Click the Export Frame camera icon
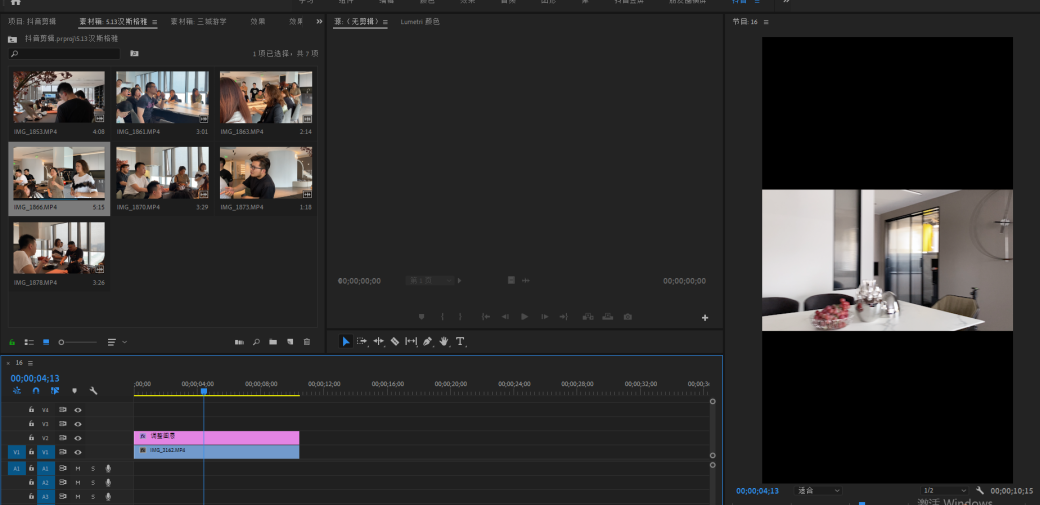1040x505 pixels. (627, 317)
